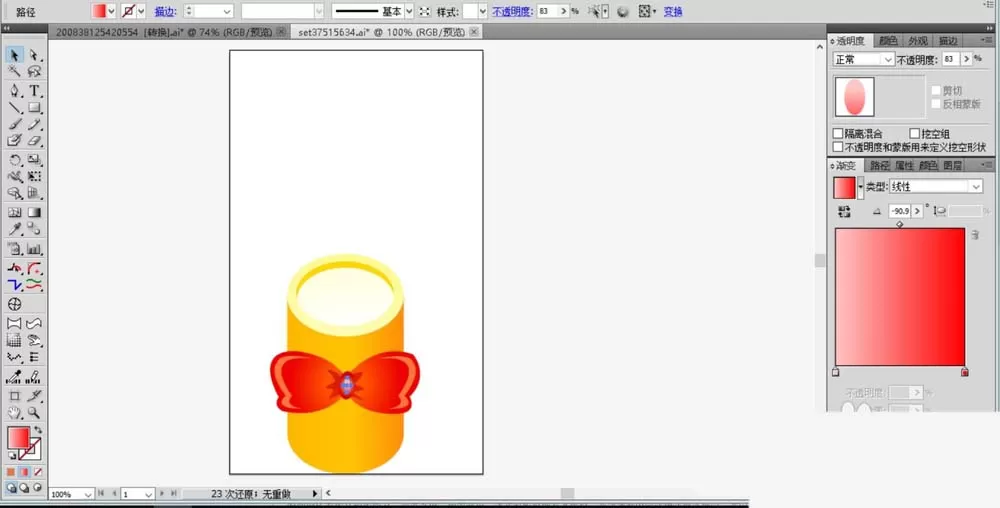Set Gradient fill mode button in toolbox
The image size is (1000, 508).
(24, 472)
